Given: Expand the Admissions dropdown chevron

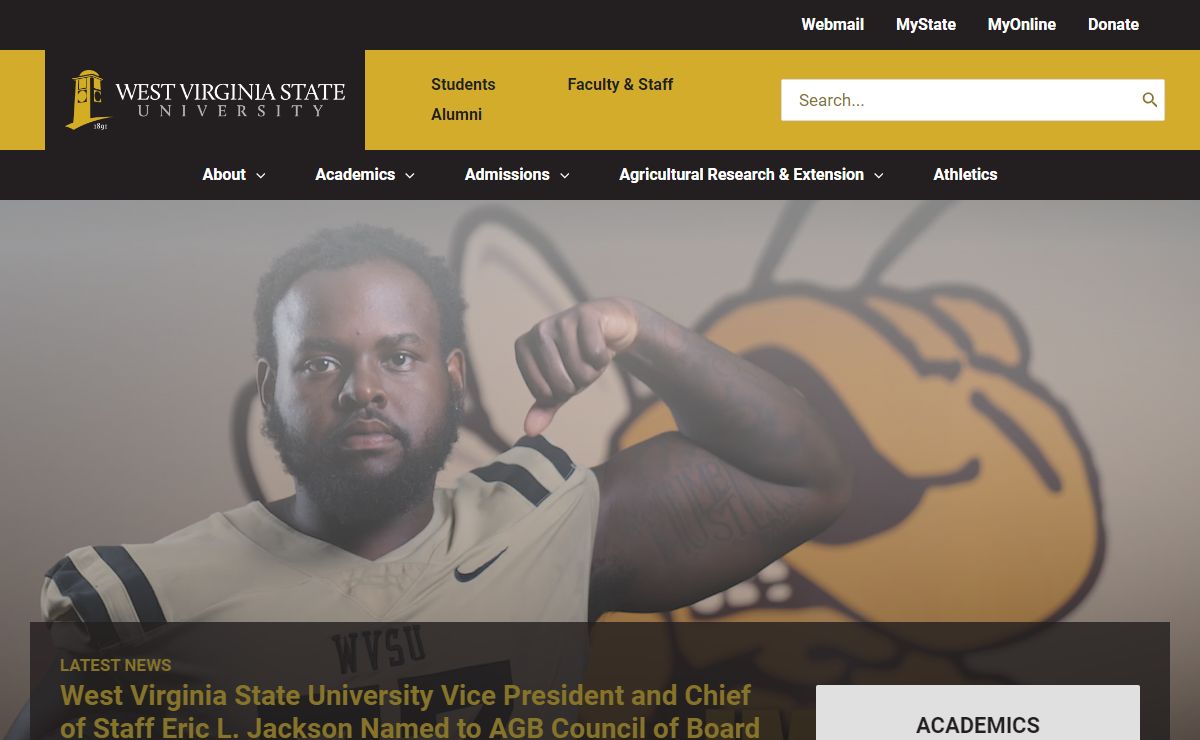Looking at the screenshot, I should coord(564,175).
